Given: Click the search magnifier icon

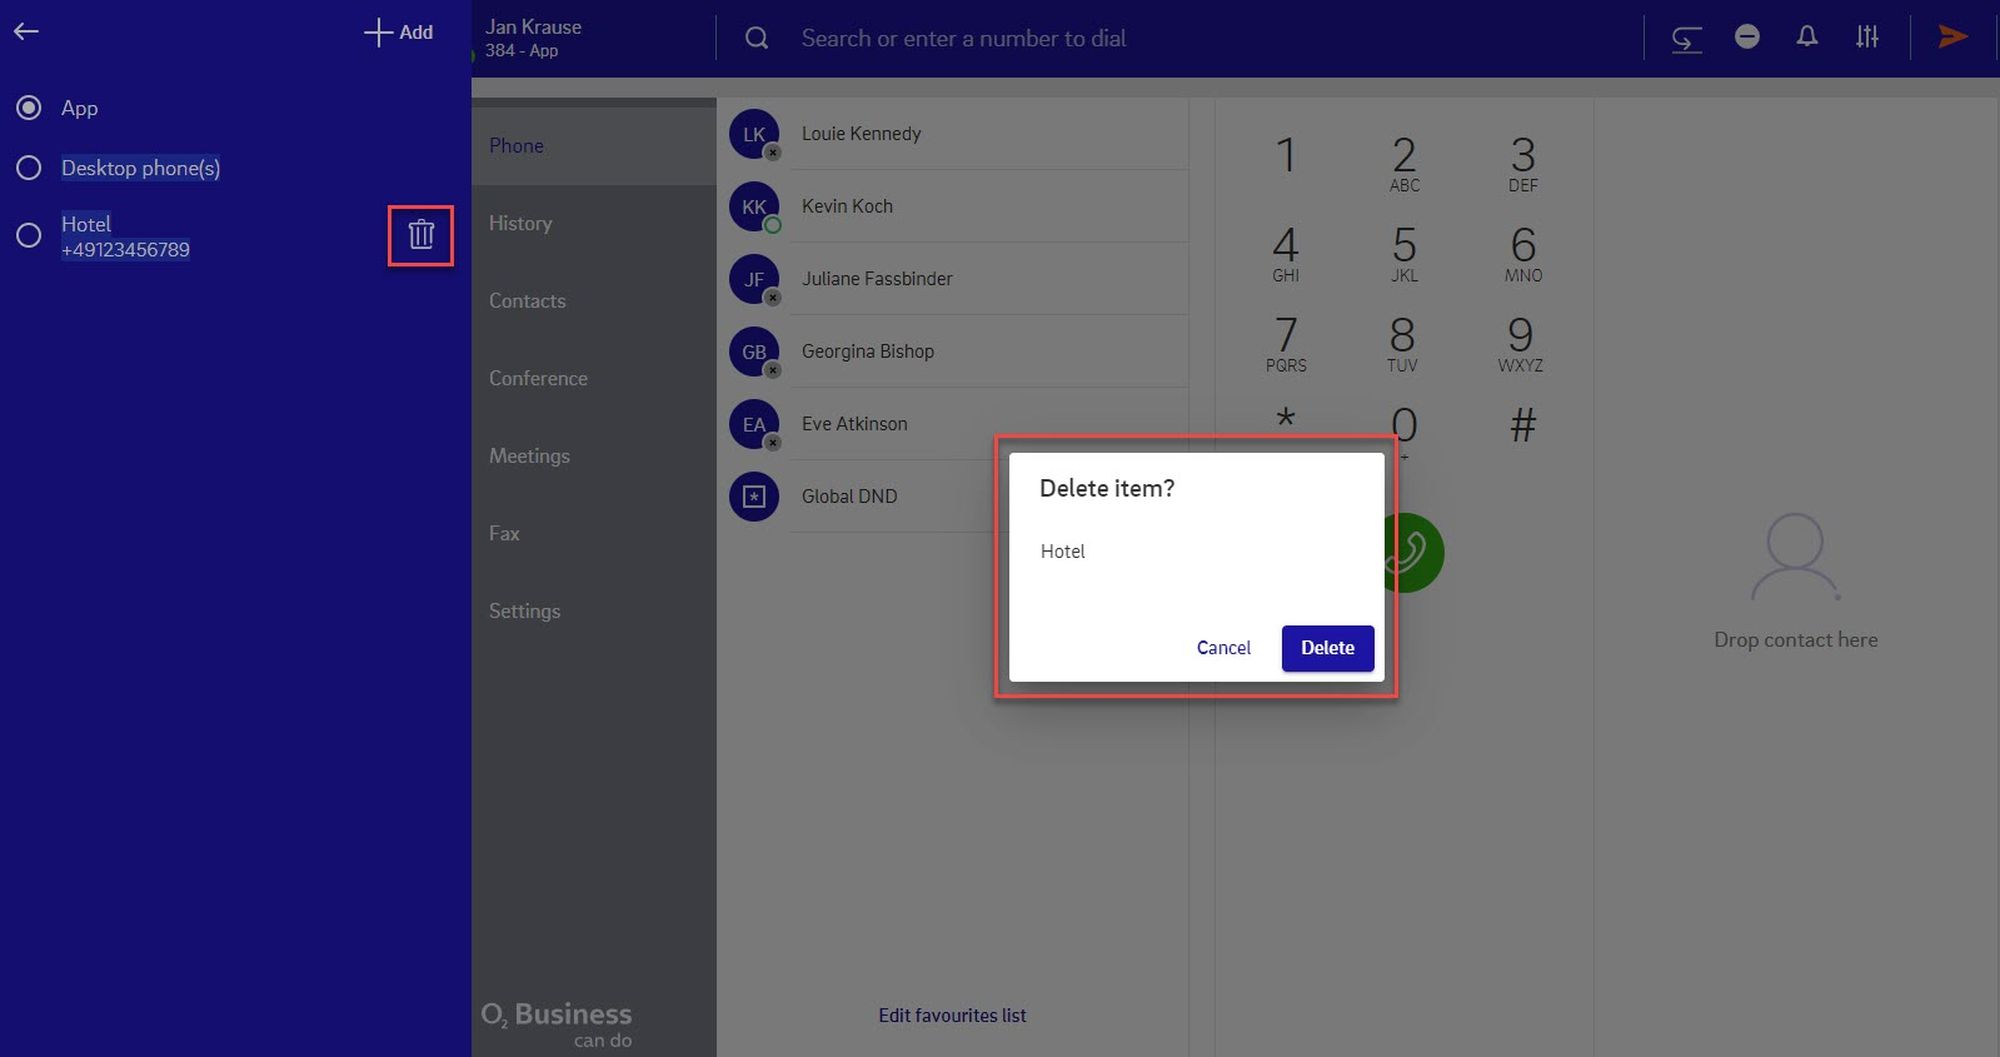Looking at the screenshot, I should click(757, 38).
